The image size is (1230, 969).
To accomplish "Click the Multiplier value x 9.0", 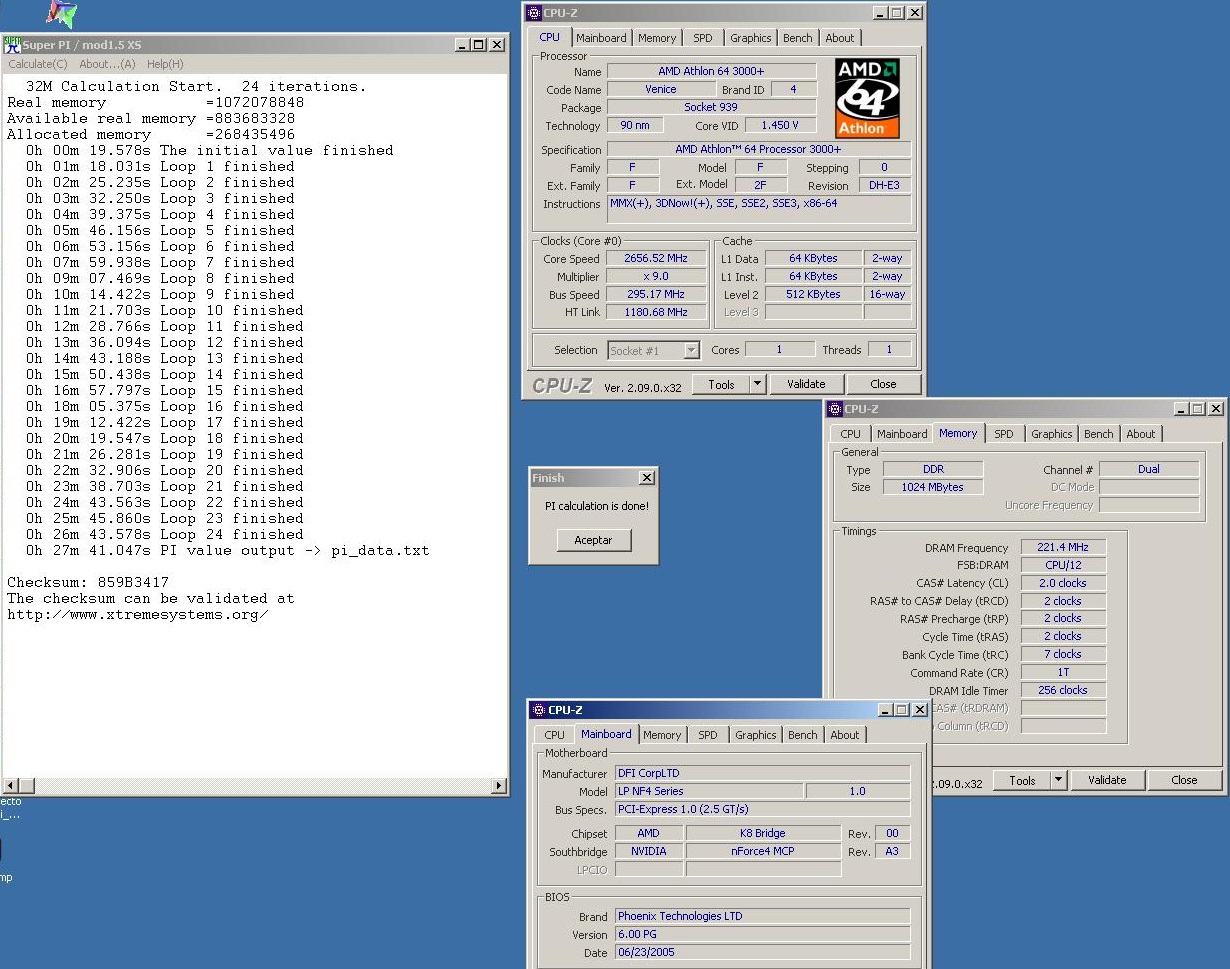I will point(655,276).
